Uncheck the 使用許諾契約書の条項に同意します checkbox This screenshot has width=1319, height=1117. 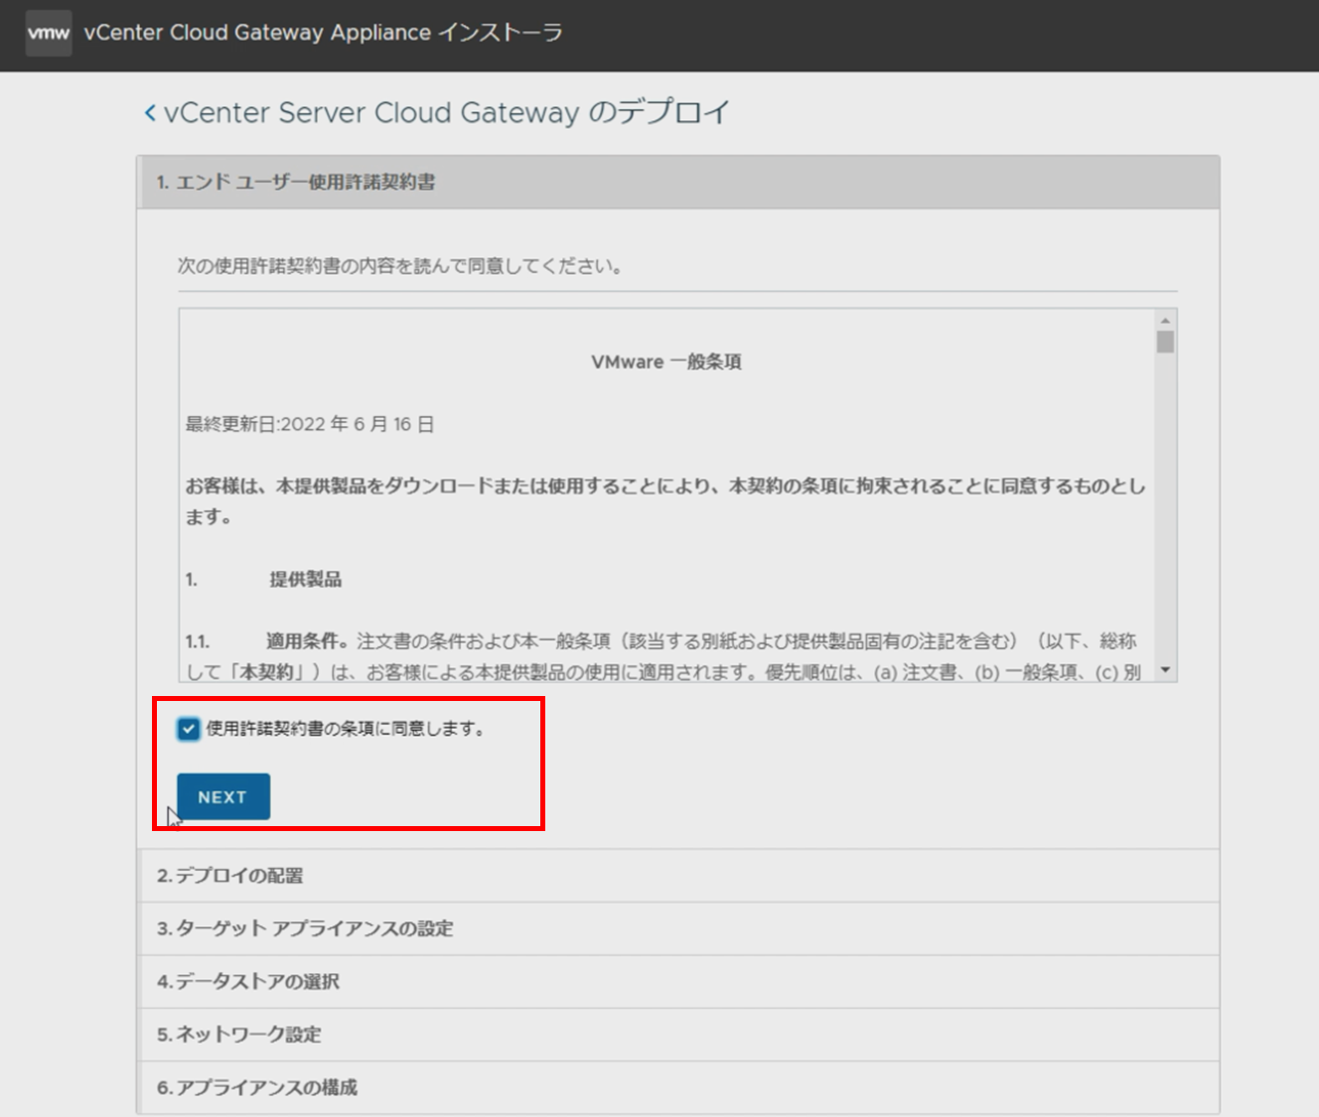pyautogui.click(x=188, y=729)
